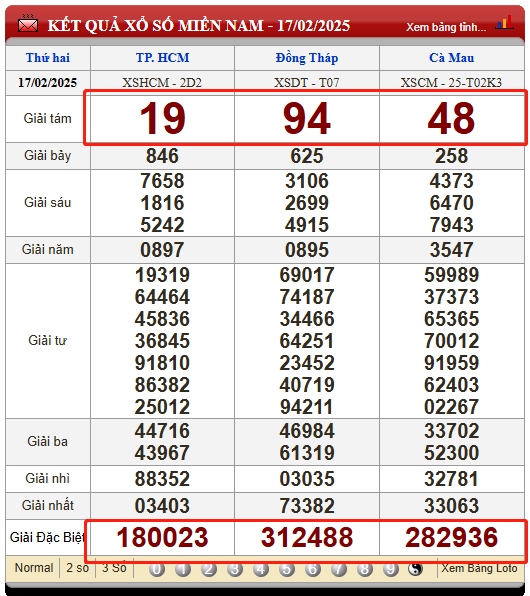
Task: Switch to 2 số display mode
Action: pyautogui.click(x=78, y=568)
